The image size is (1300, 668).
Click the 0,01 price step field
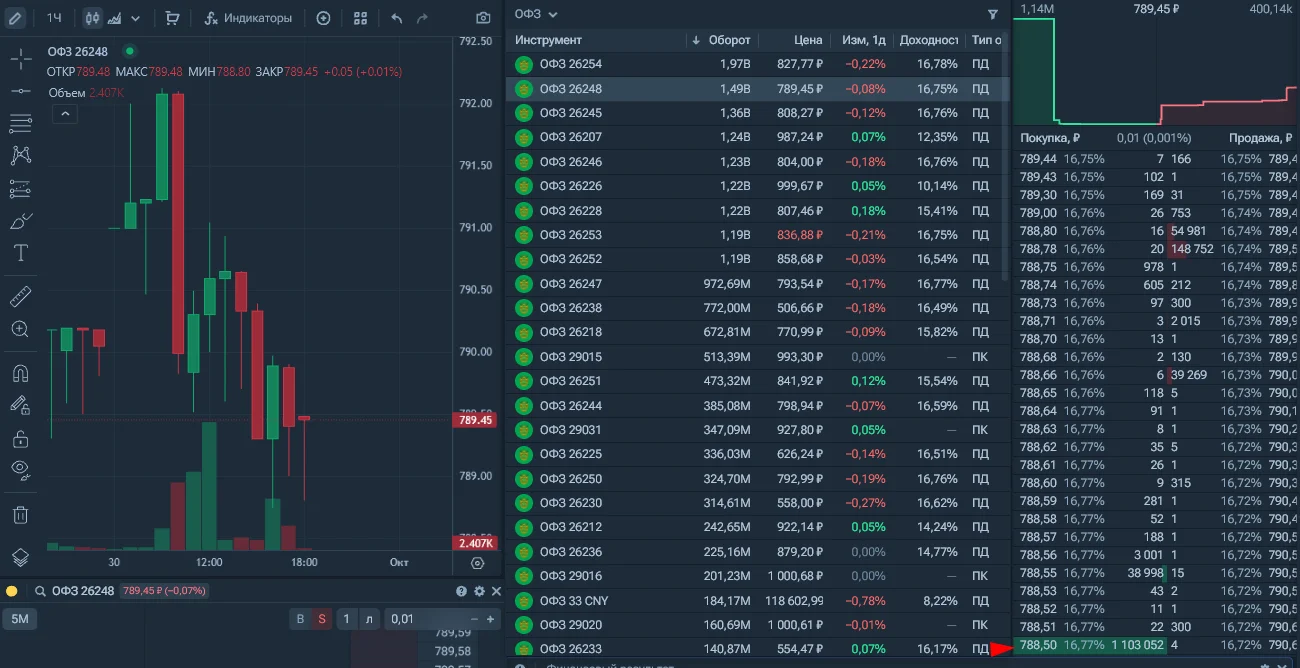pos(431,619)
